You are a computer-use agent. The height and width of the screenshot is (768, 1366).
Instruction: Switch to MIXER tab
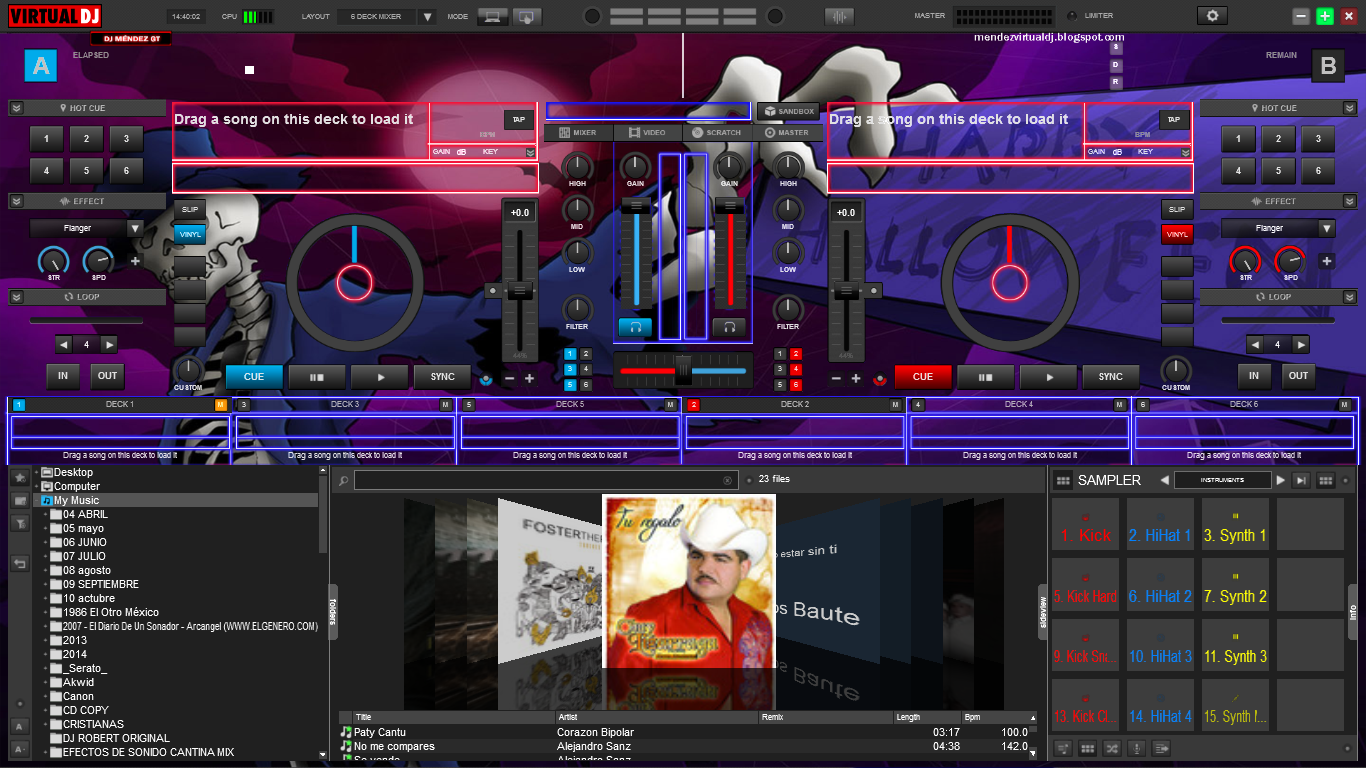(578, 132)
